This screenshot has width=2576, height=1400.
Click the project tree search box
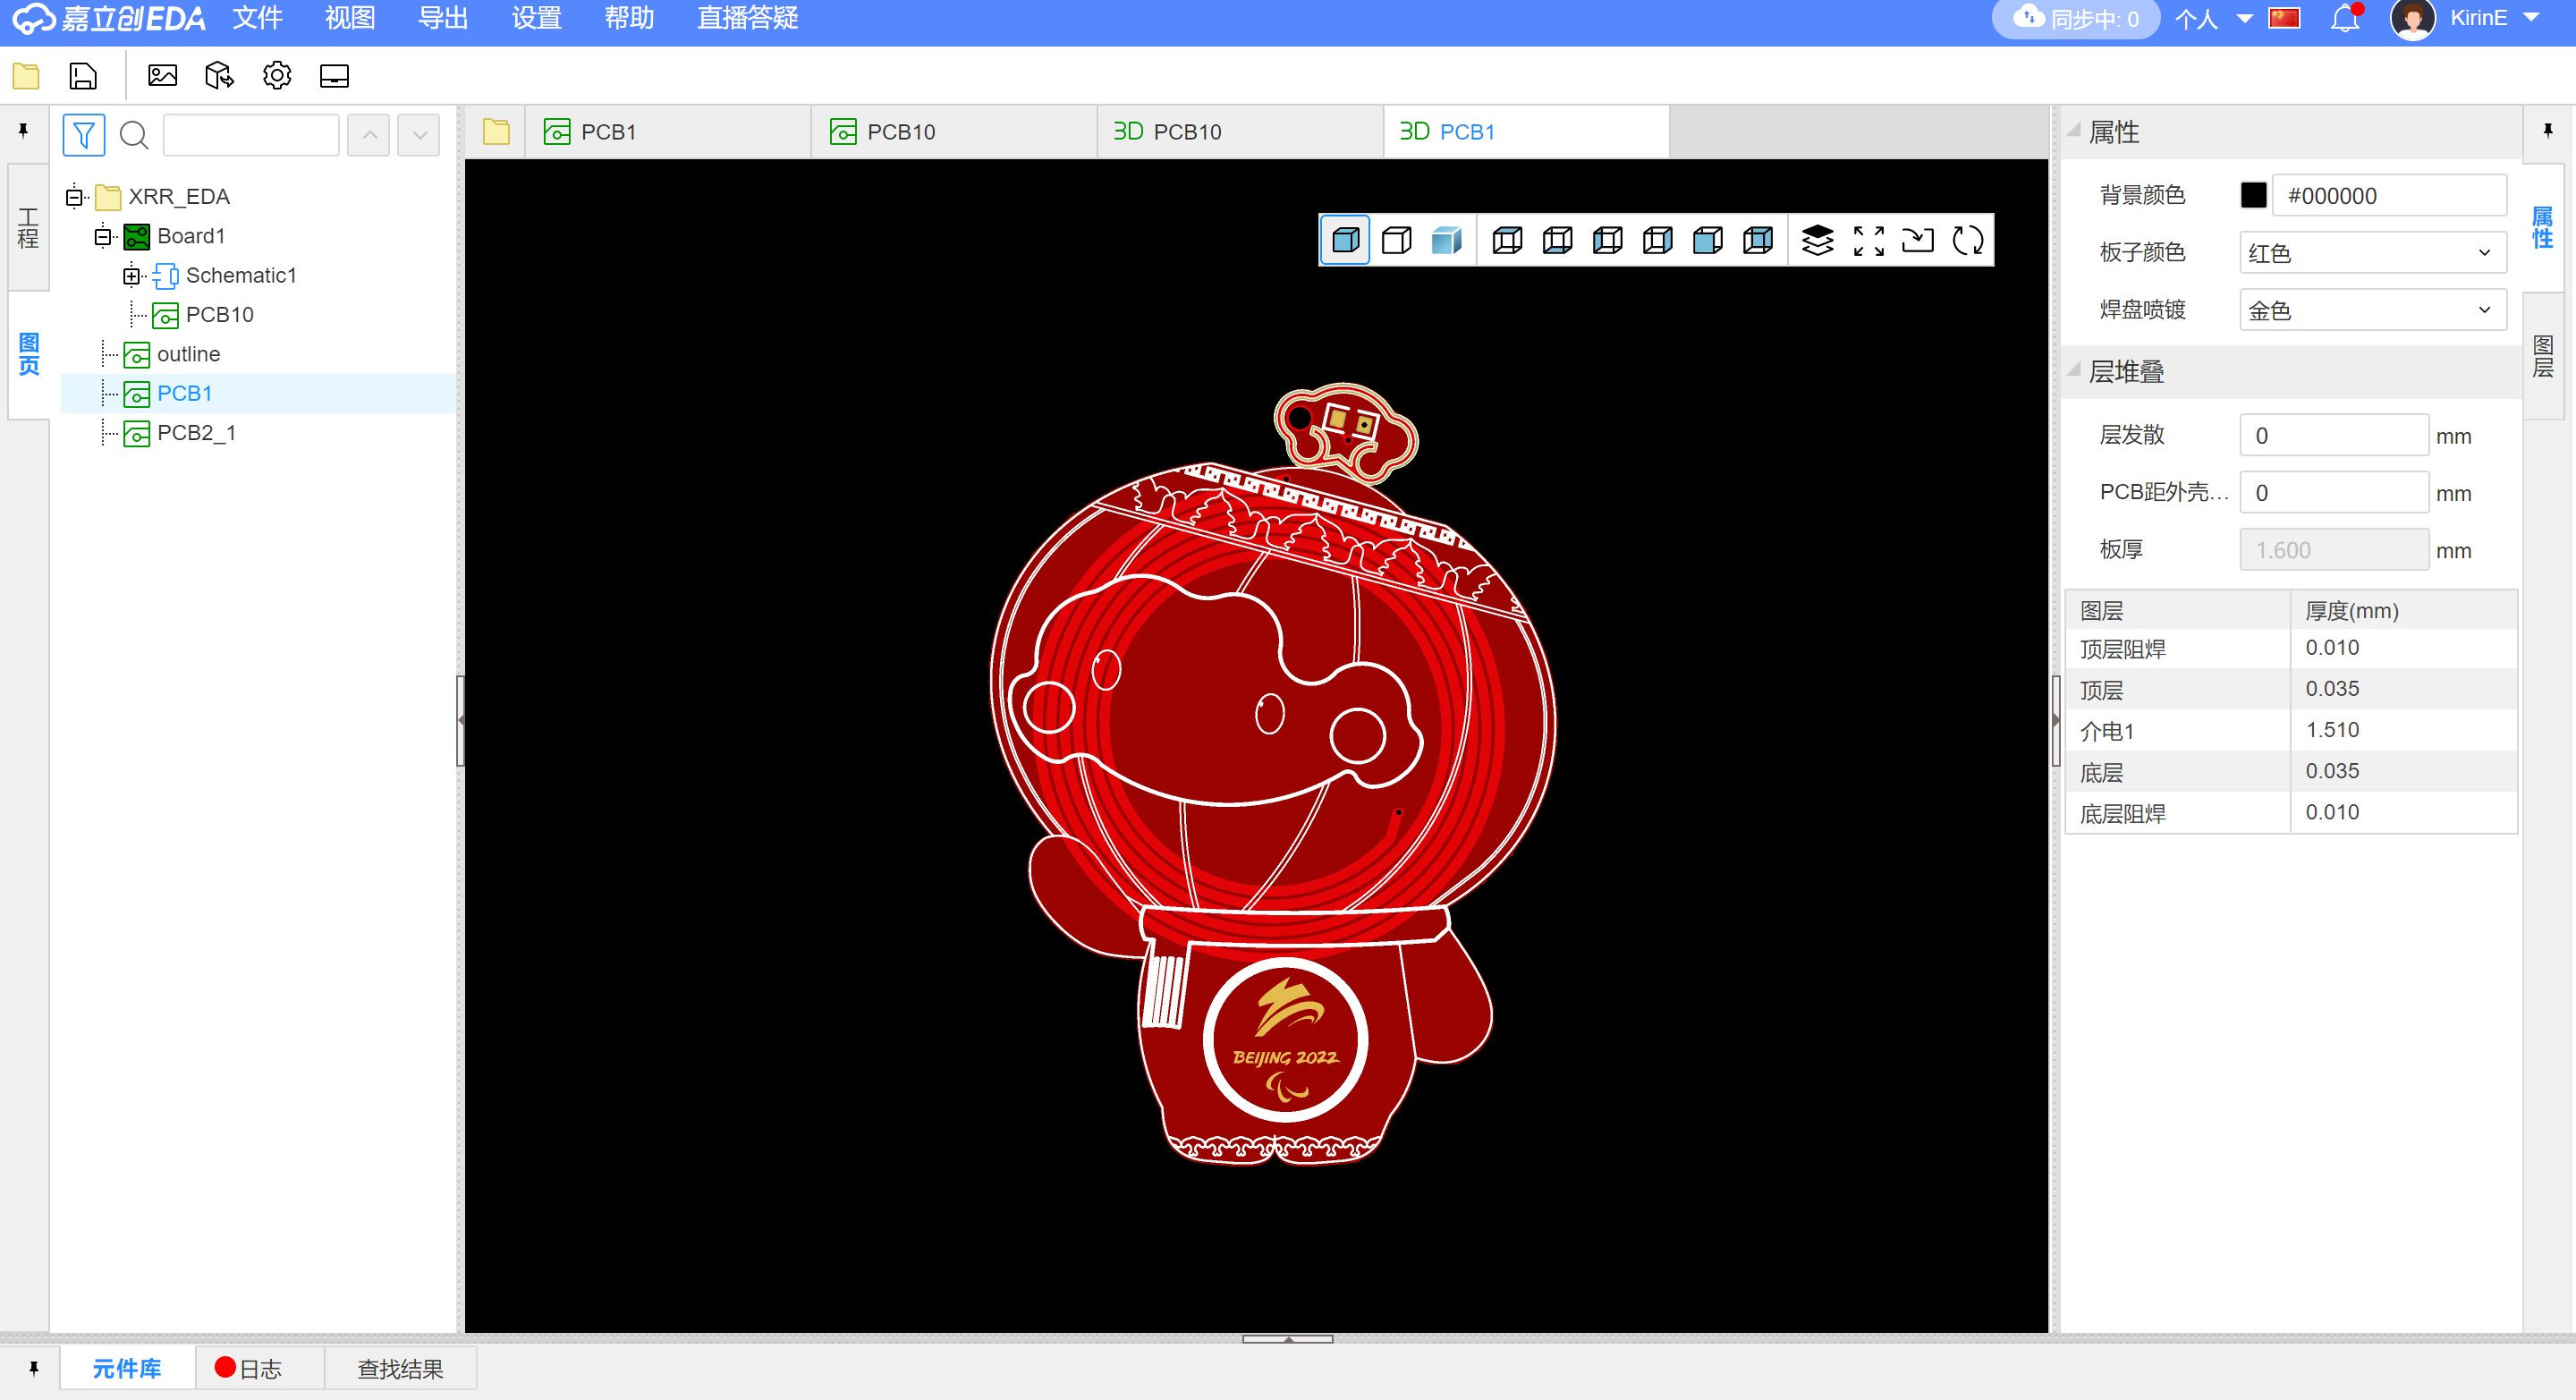(x=251, y=134)
